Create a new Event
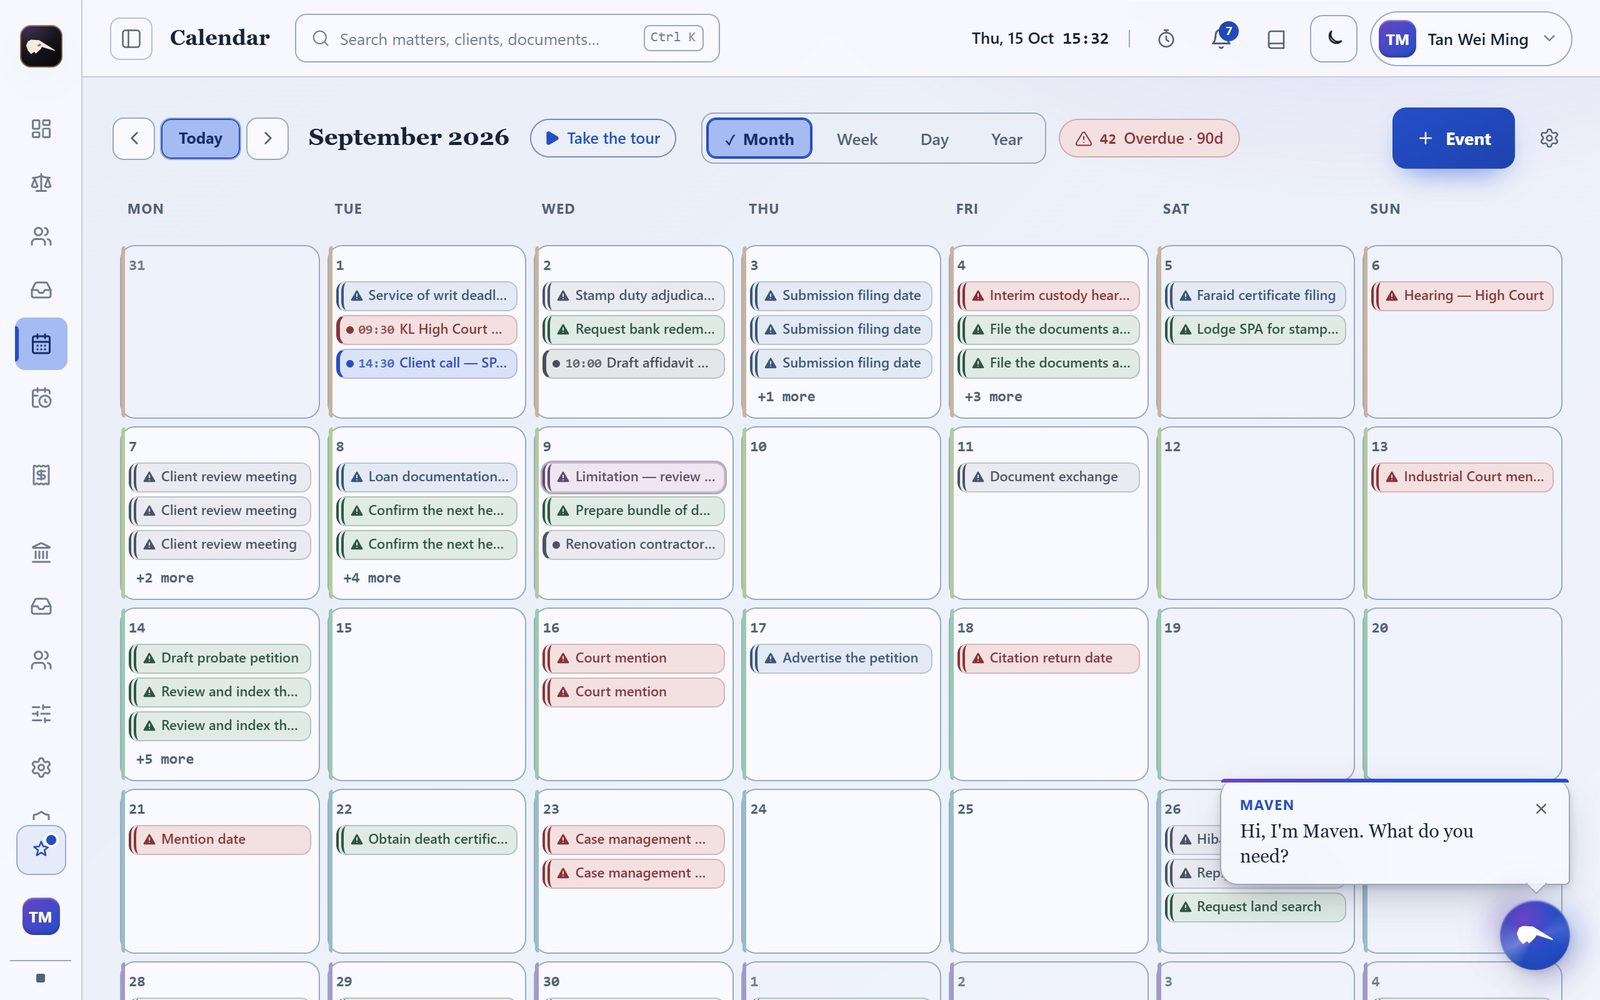1600x1000 pixels. point(1453,139)
